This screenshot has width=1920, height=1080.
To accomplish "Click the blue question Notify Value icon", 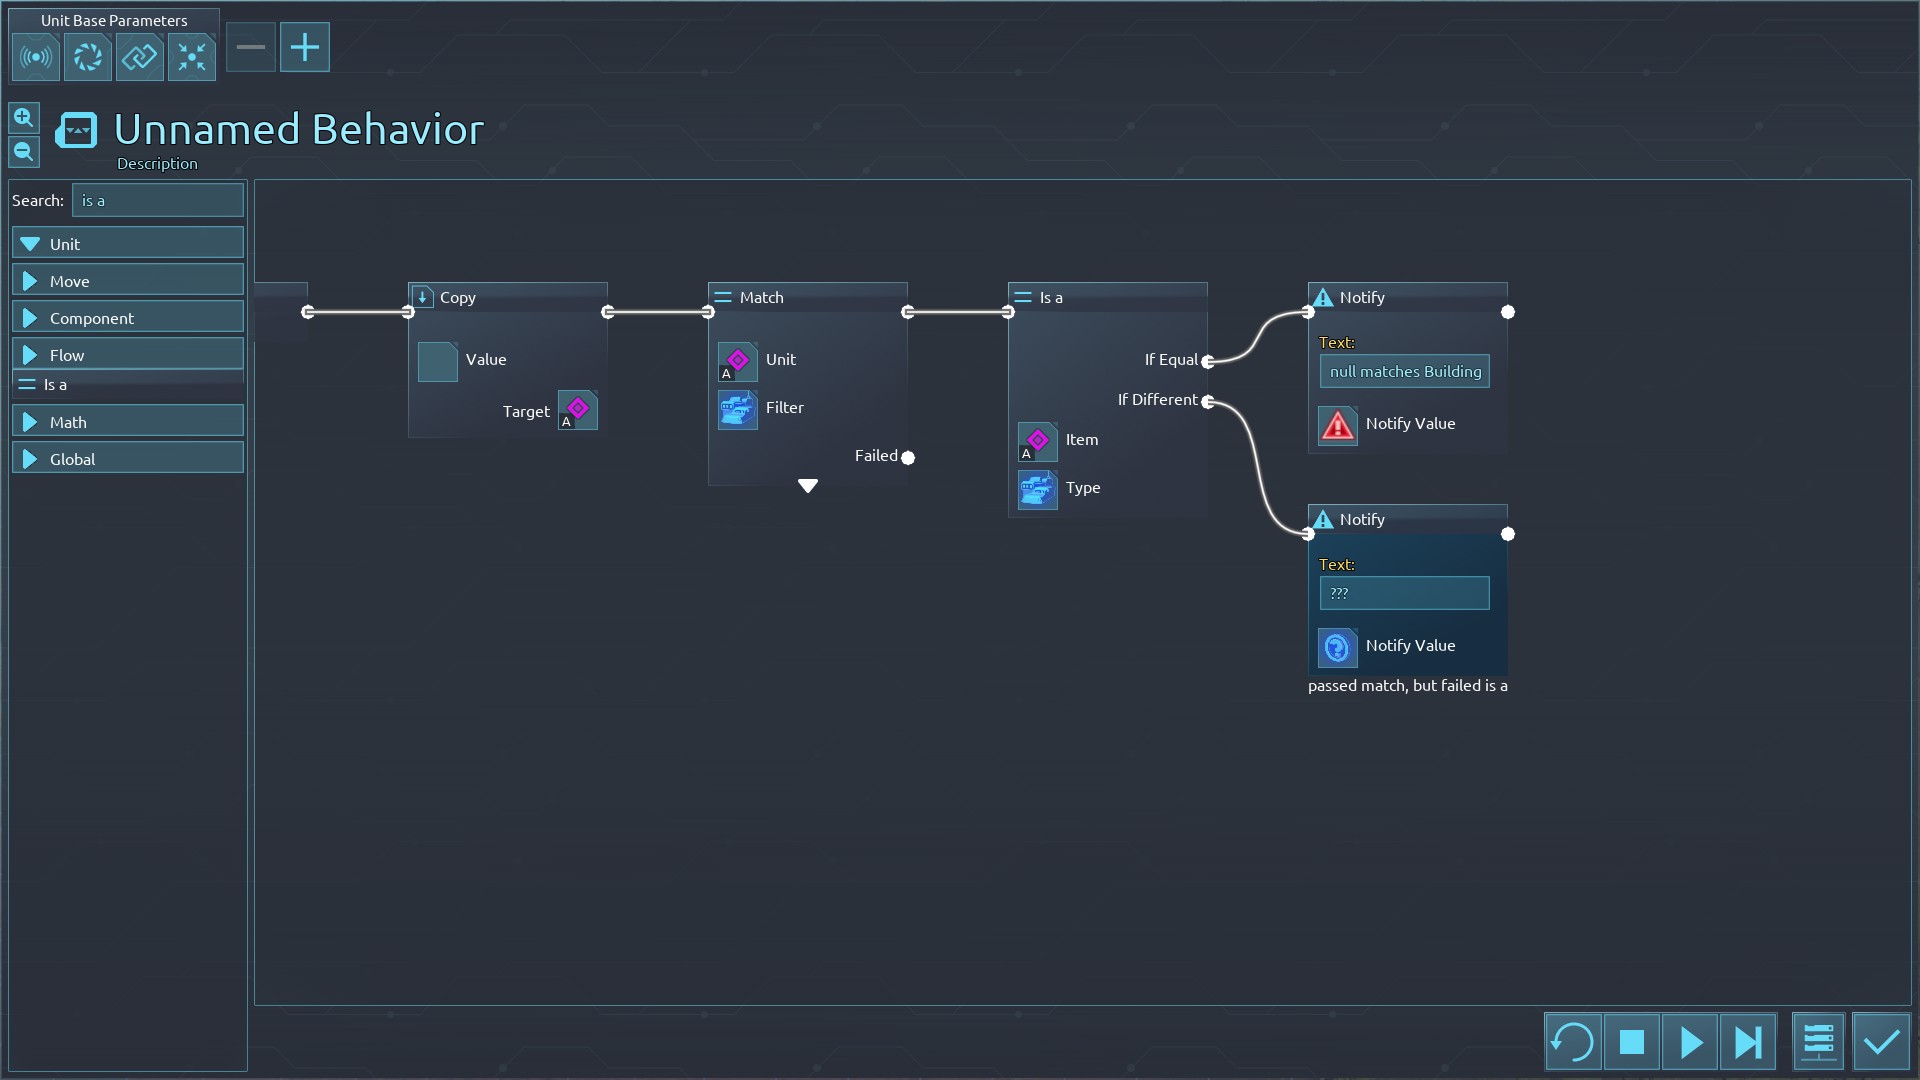I will point(1337,647).
